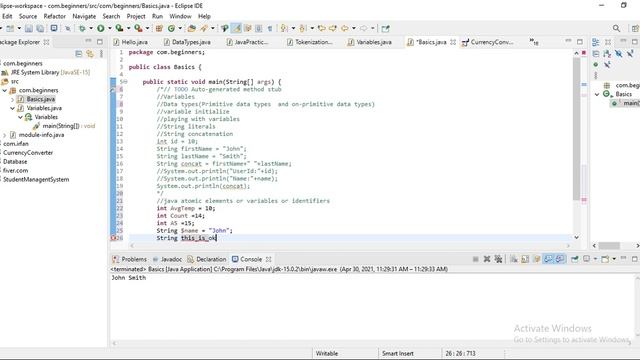This screenshot has width=640, height=360.
Task: Click Collapse All in Package Explorer
Action: 79,54
